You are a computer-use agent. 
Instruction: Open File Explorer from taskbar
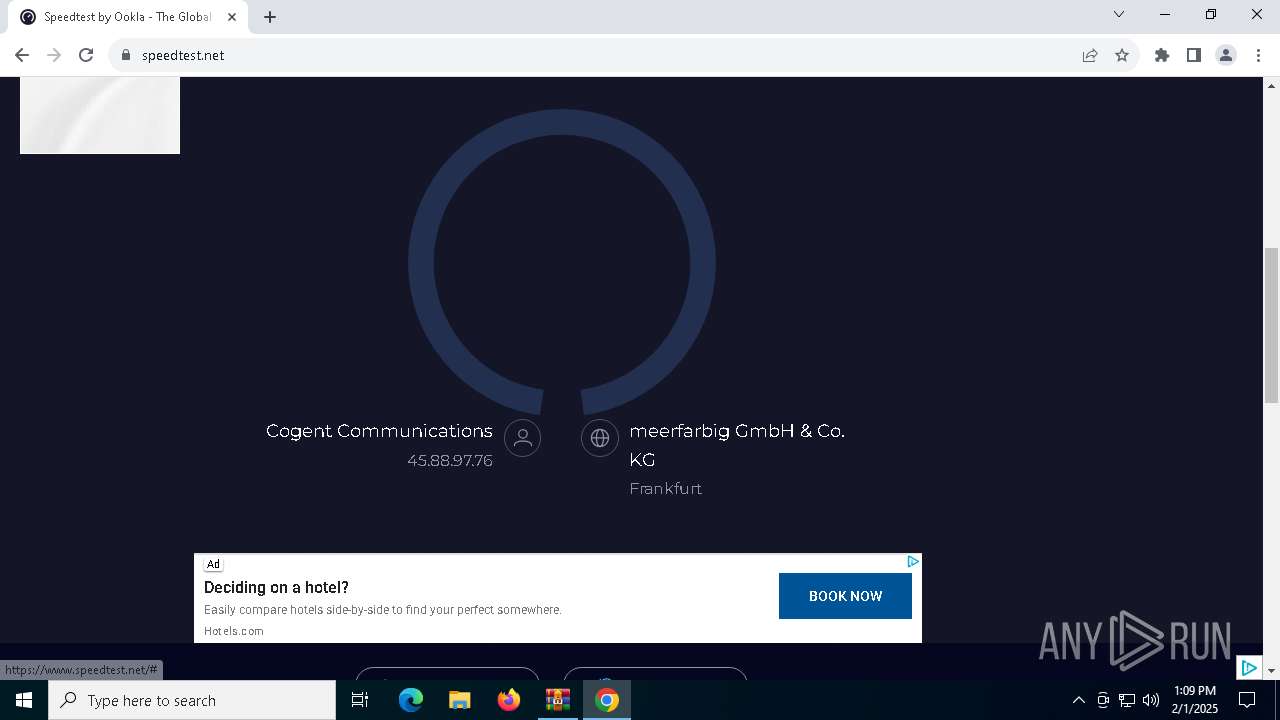click(459, 700)
